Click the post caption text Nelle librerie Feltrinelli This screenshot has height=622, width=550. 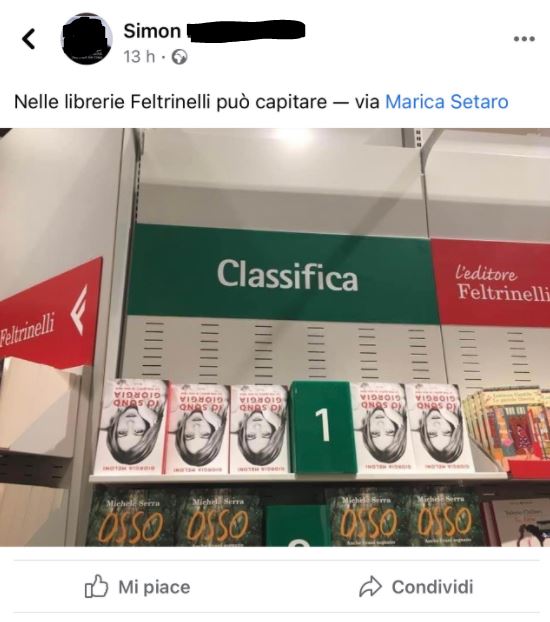112,102
